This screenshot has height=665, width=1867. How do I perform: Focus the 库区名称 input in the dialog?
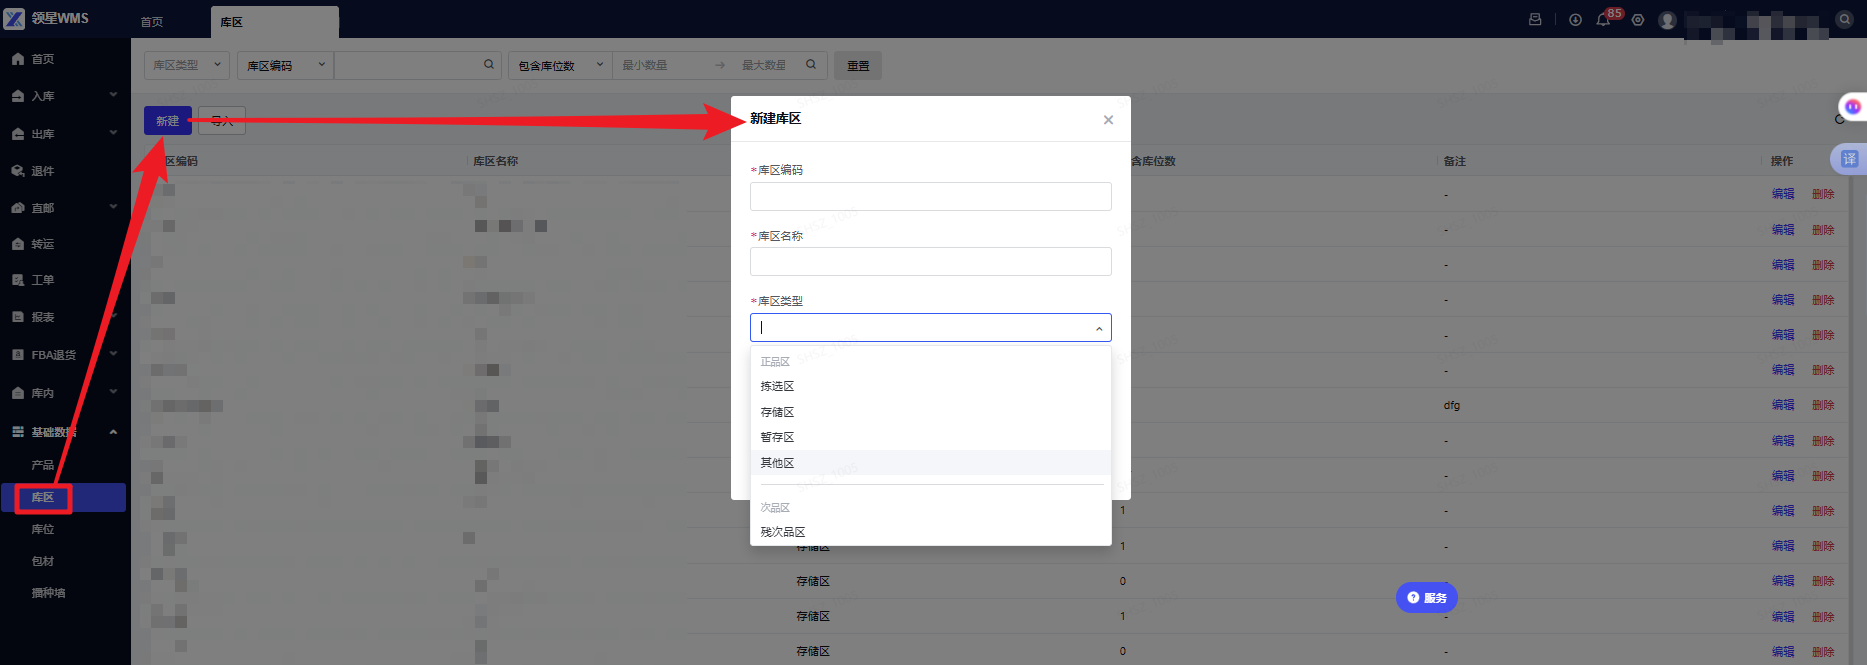click(x=930, y=262)
